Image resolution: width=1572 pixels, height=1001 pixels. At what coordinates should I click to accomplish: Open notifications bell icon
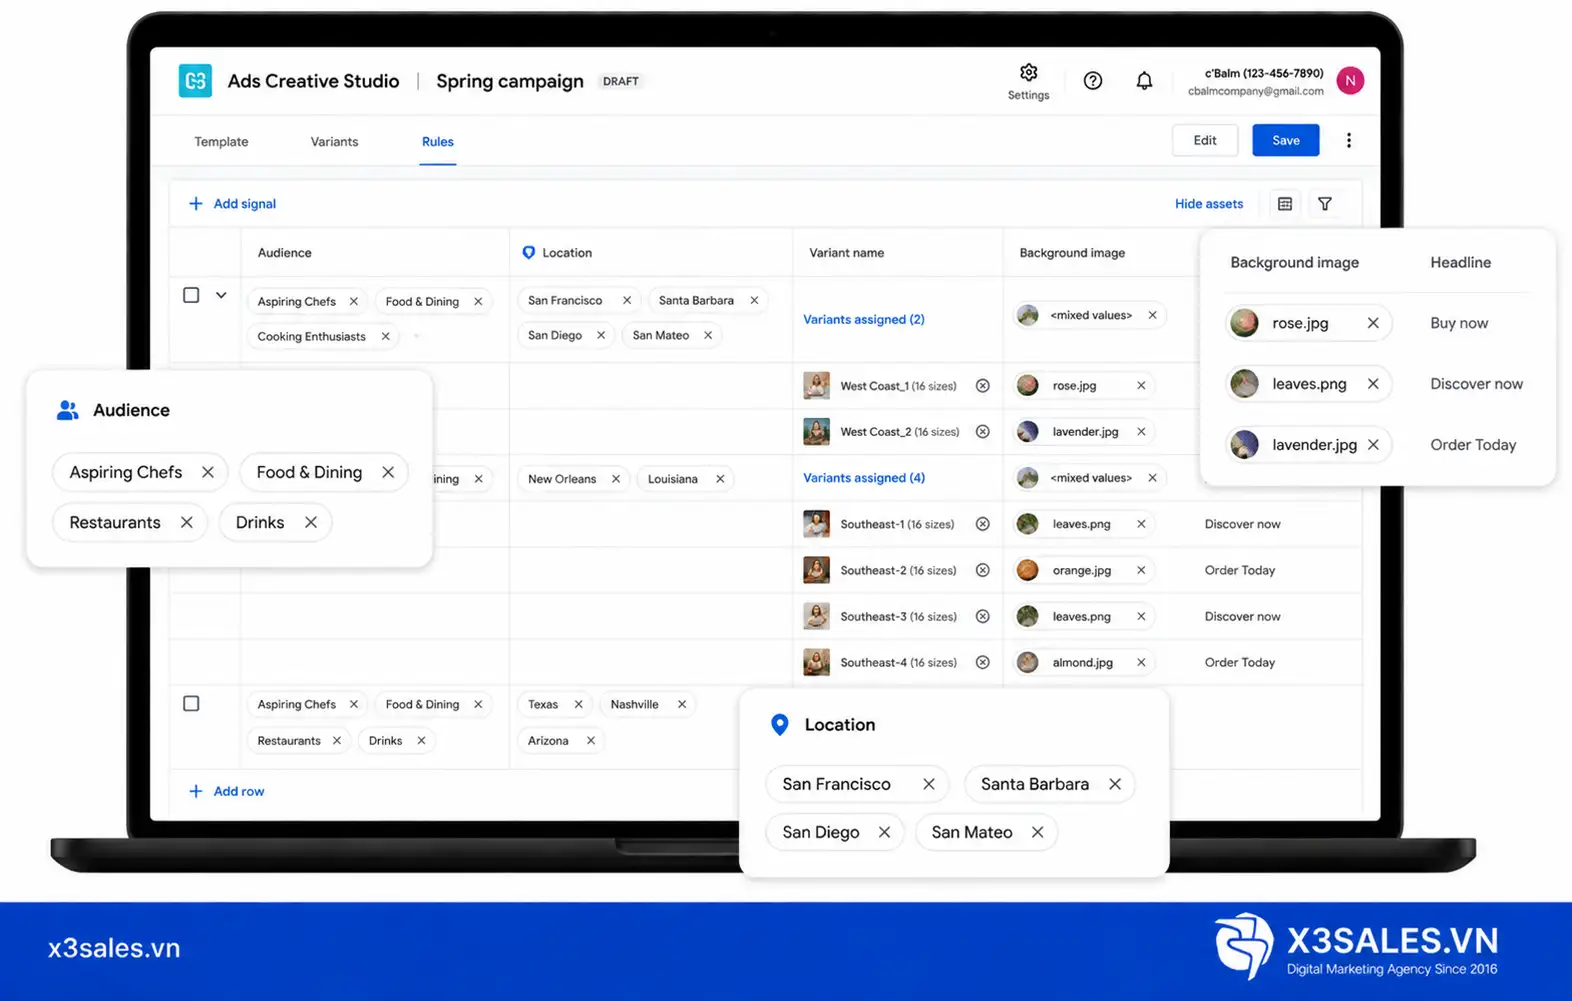(x=1144, y=81)
